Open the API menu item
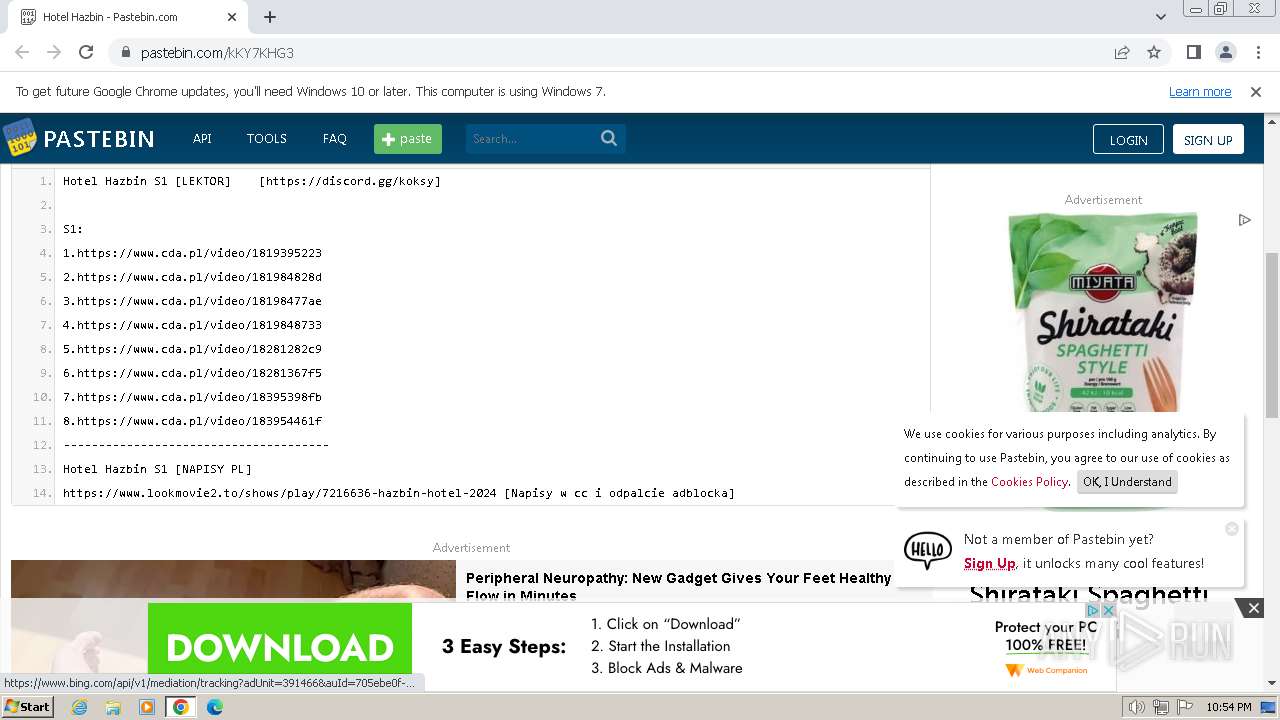Screen dimensions: 1280x720 [x=202, y=138]
